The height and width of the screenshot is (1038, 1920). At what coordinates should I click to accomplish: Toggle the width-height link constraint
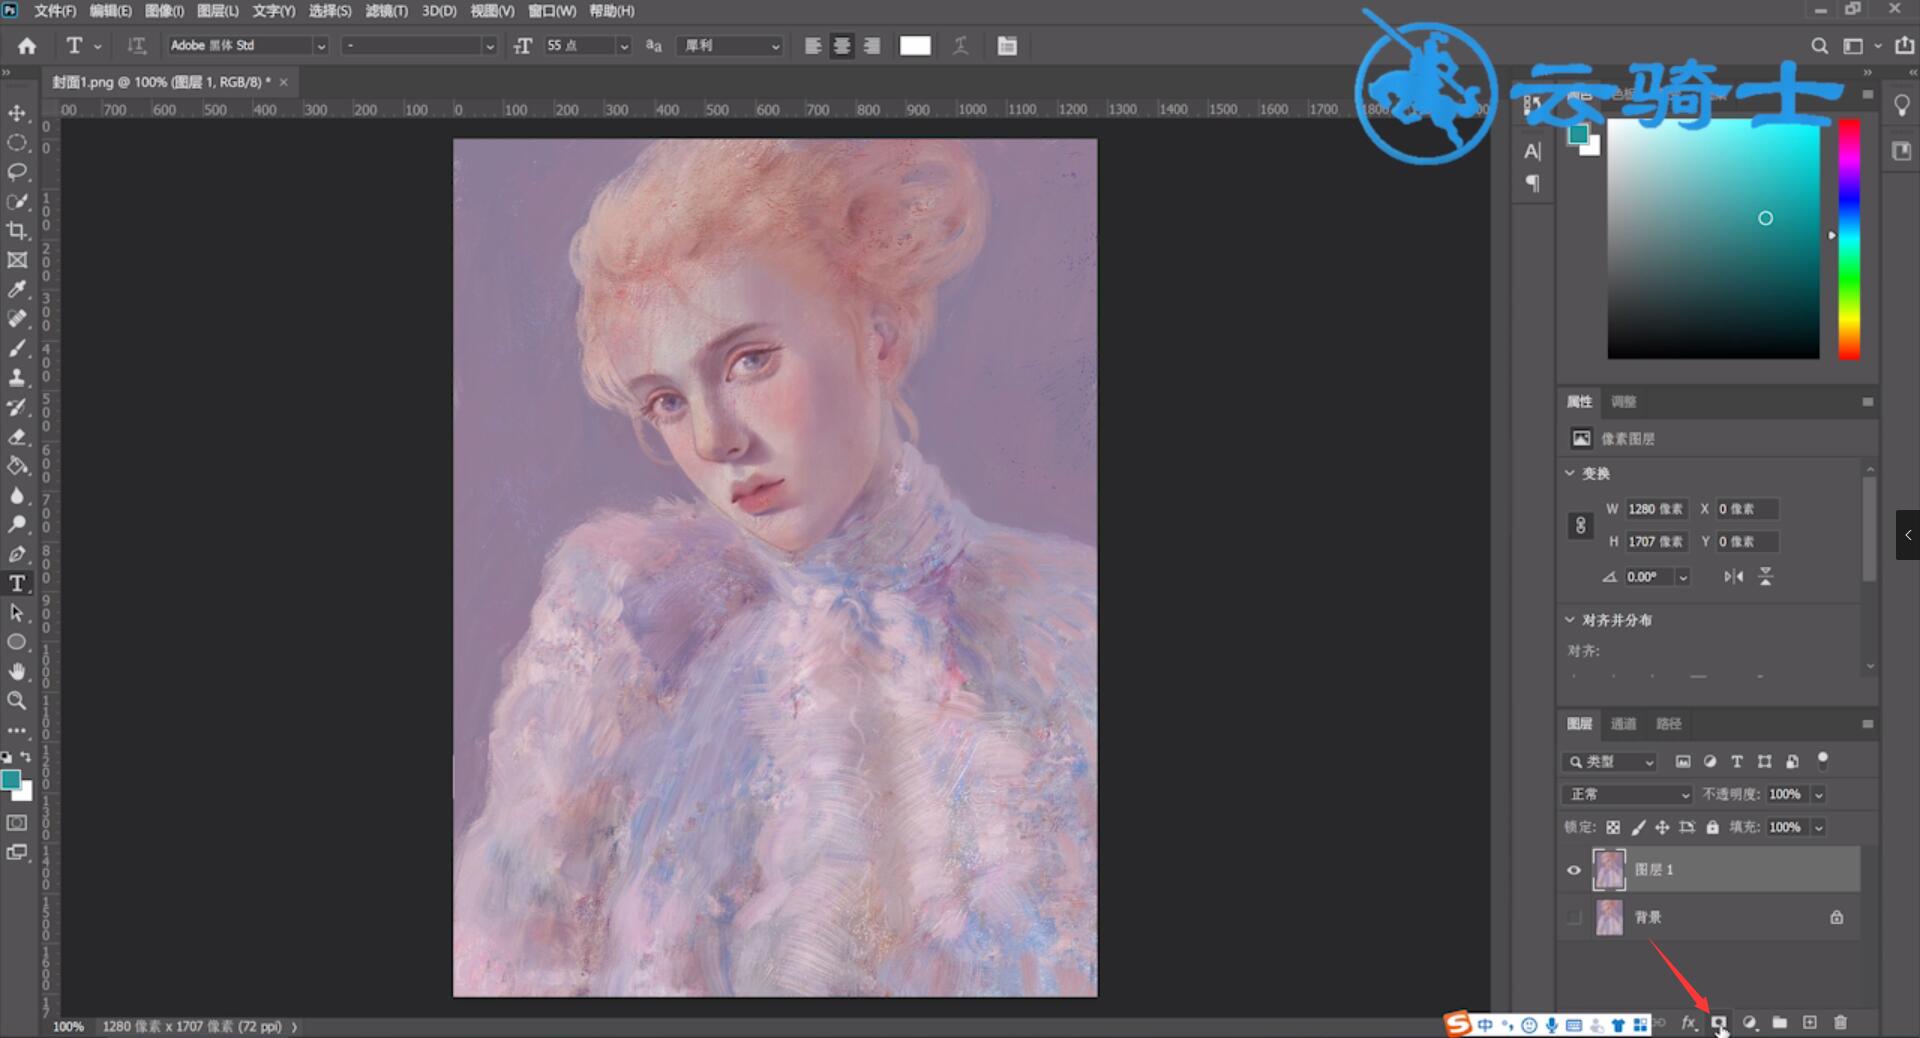click(x=1580, y=525)
